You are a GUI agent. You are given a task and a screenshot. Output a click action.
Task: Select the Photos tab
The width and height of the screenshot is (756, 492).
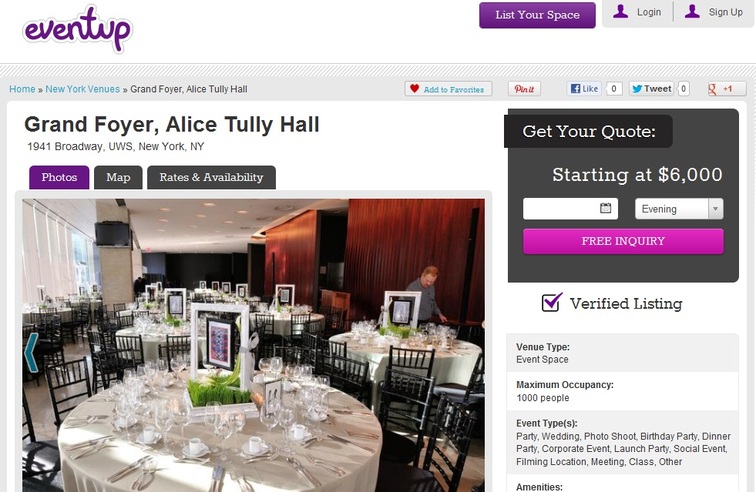59,178
